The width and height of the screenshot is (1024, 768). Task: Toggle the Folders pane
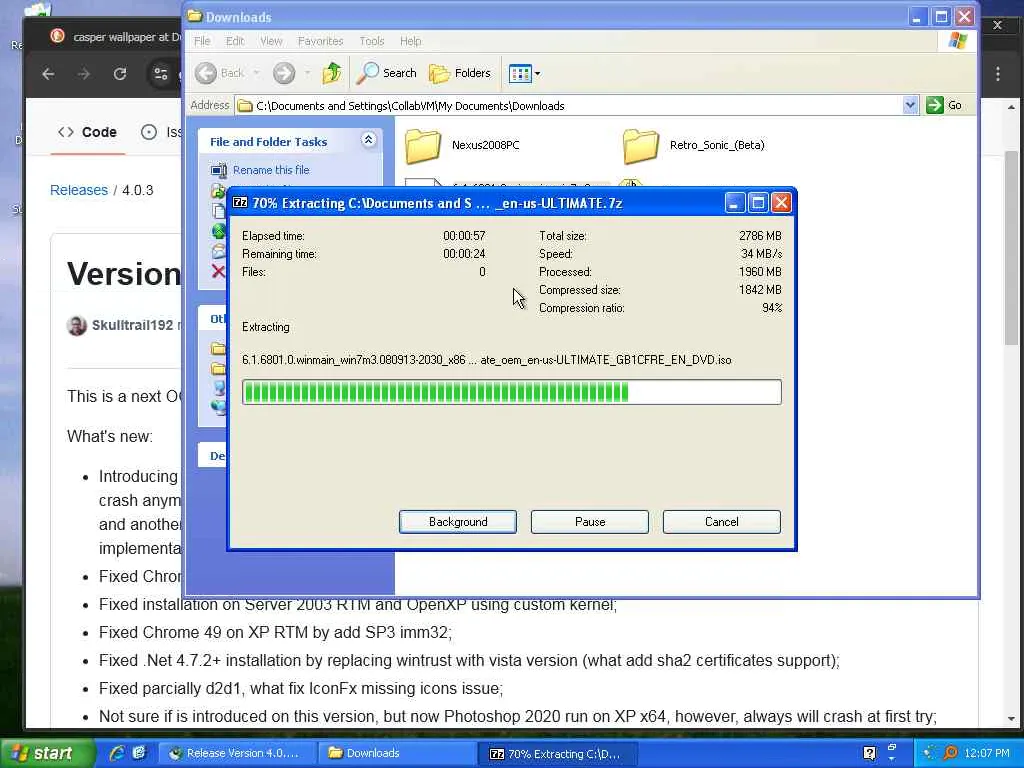[460, 73]
